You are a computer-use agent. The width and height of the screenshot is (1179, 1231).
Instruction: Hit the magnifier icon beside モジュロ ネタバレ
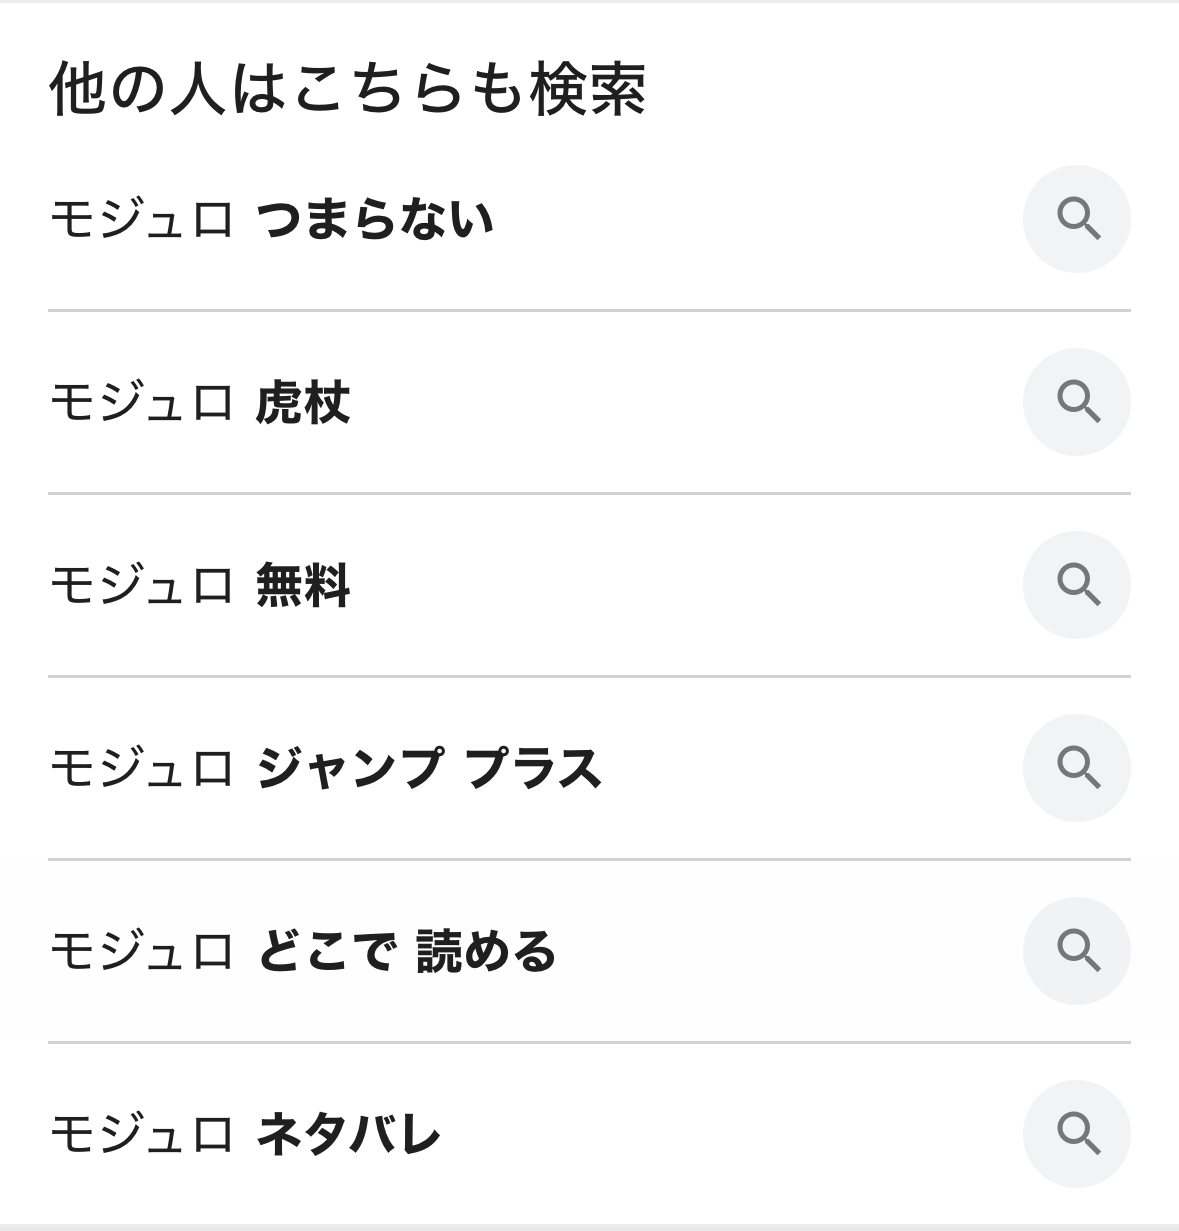click(x=1076, y=1134)
